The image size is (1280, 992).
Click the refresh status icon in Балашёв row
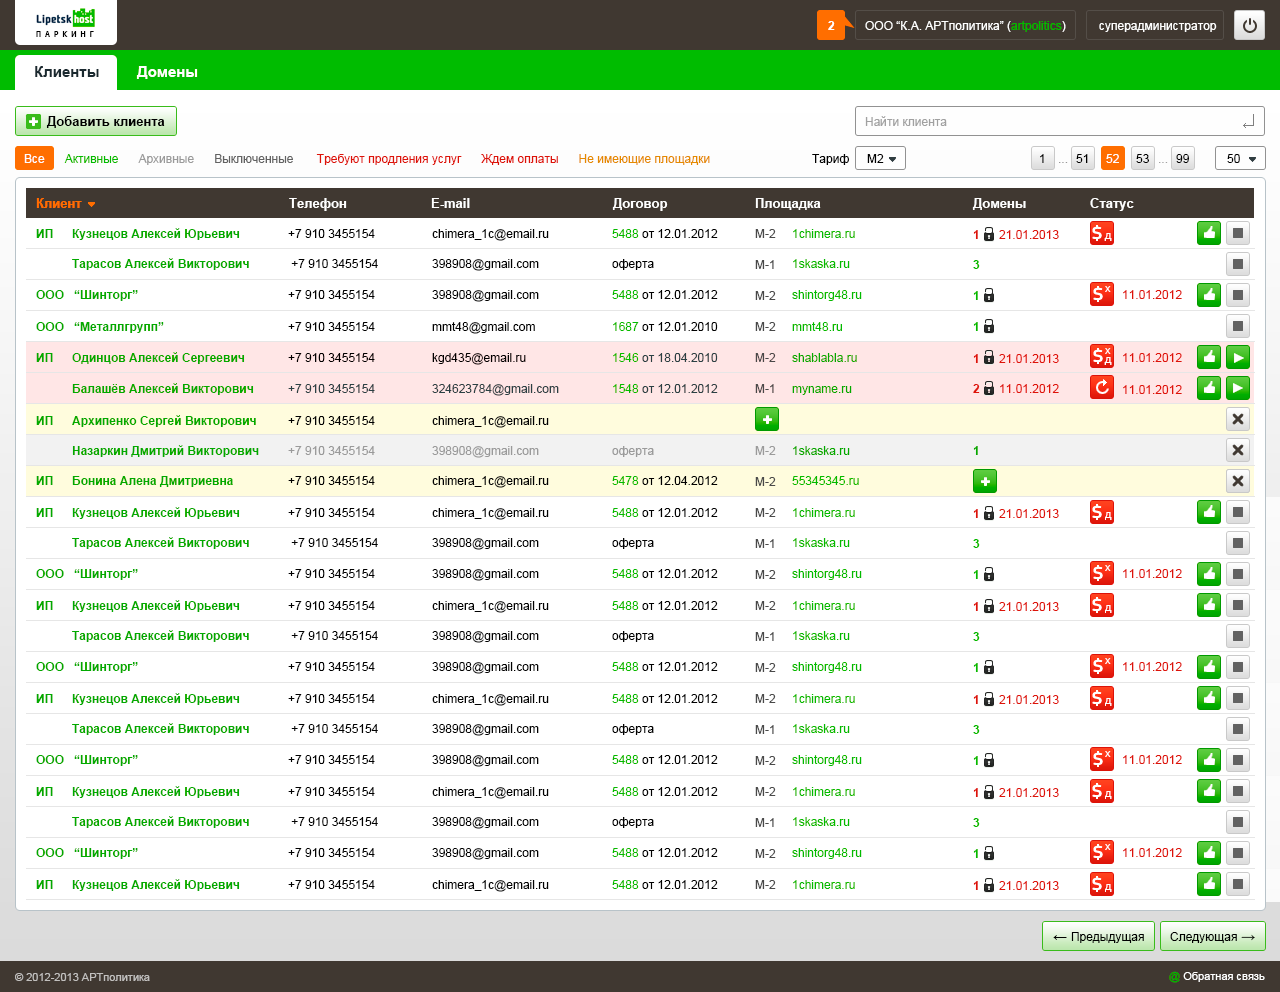[1102, 387]
